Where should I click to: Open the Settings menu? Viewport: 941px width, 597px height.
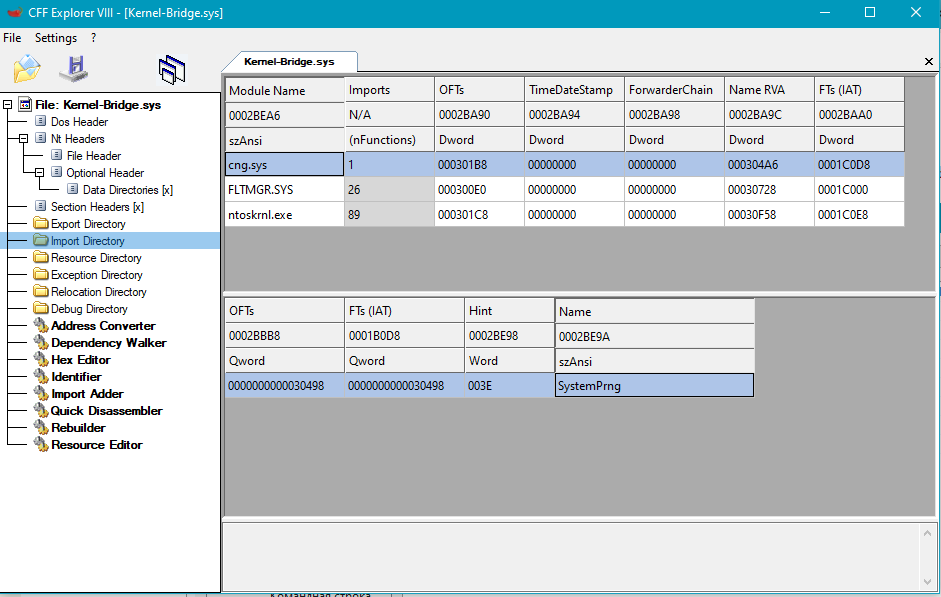tap(56, 38)
